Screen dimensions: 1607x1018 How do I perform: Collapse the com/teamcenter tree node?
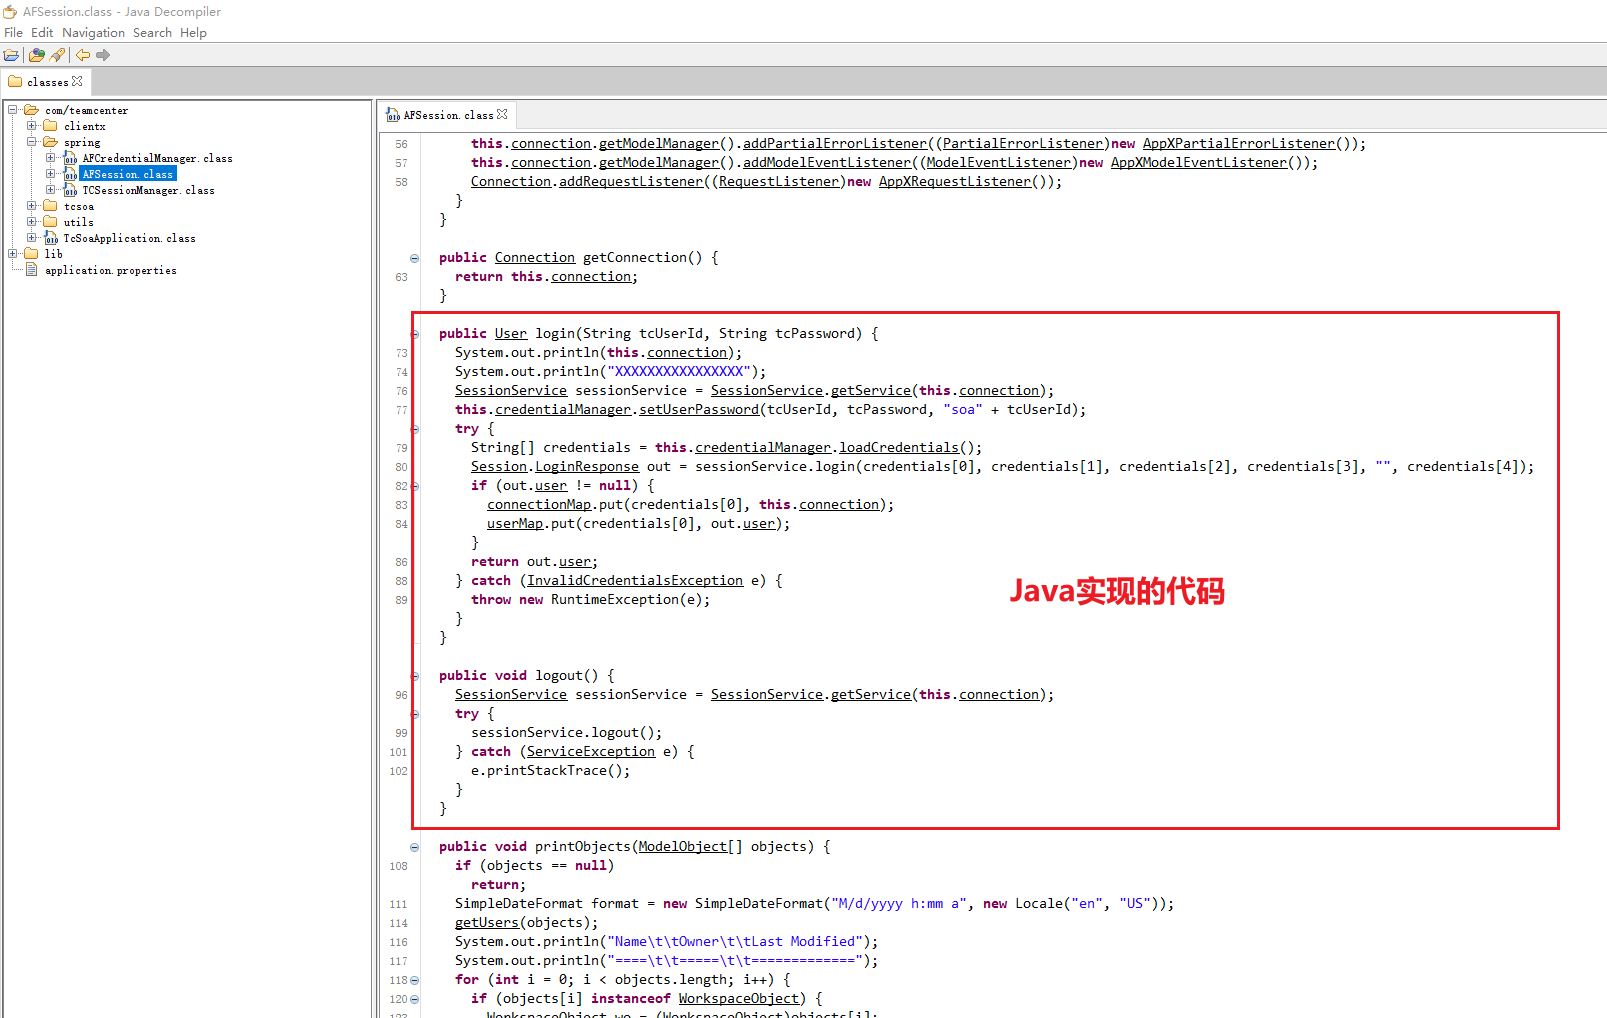[13, 110]
